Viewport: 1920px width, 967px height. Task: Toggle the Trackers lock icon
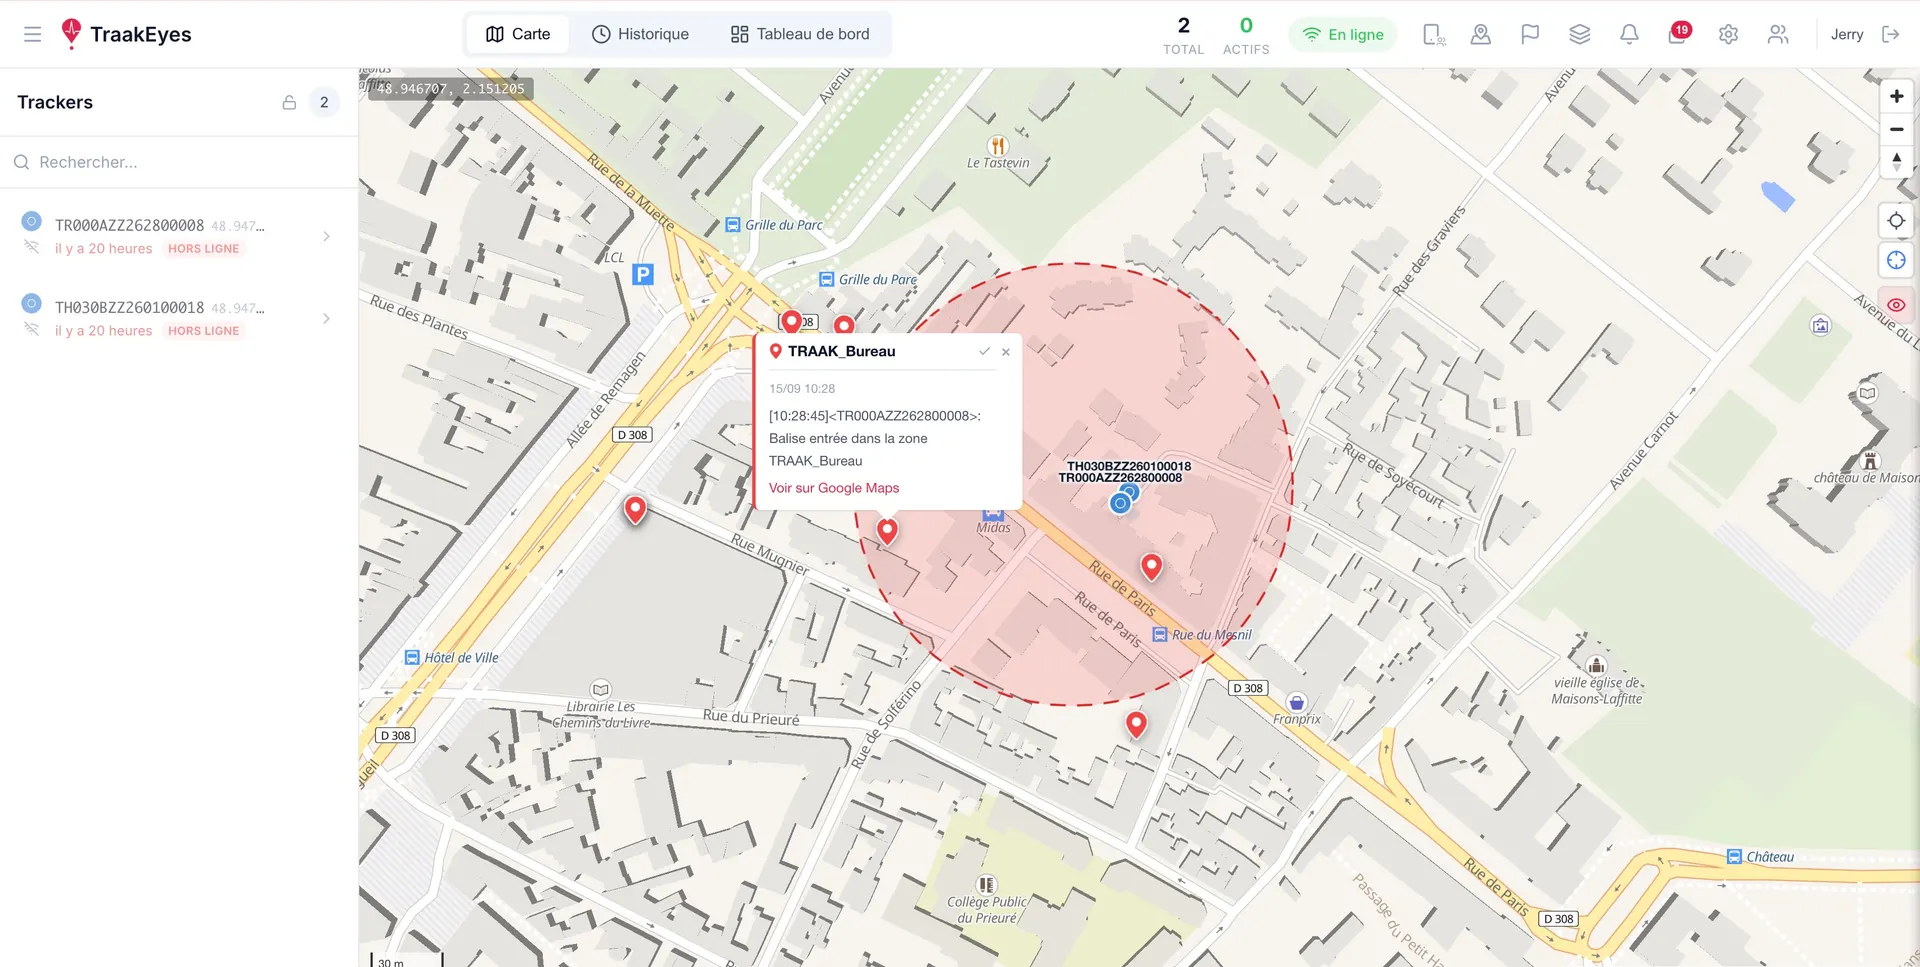point(289,102)
